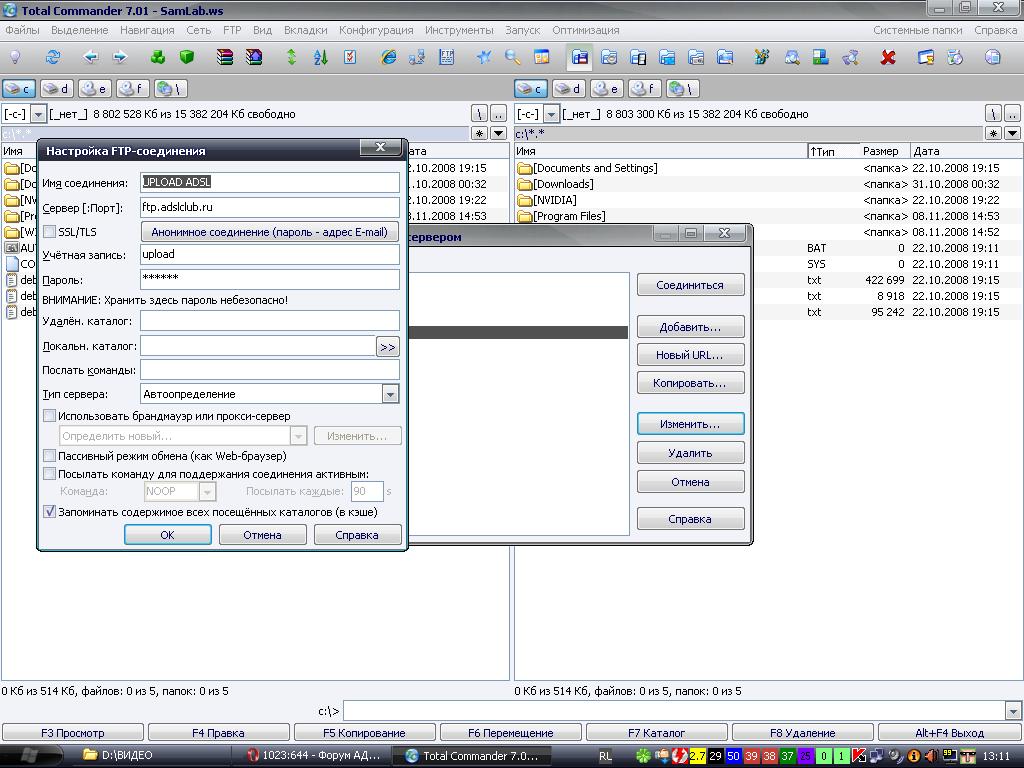This screenshot has height=768, width=1024.
Task: Click the Соединиться button
Action: pos(690,285)
